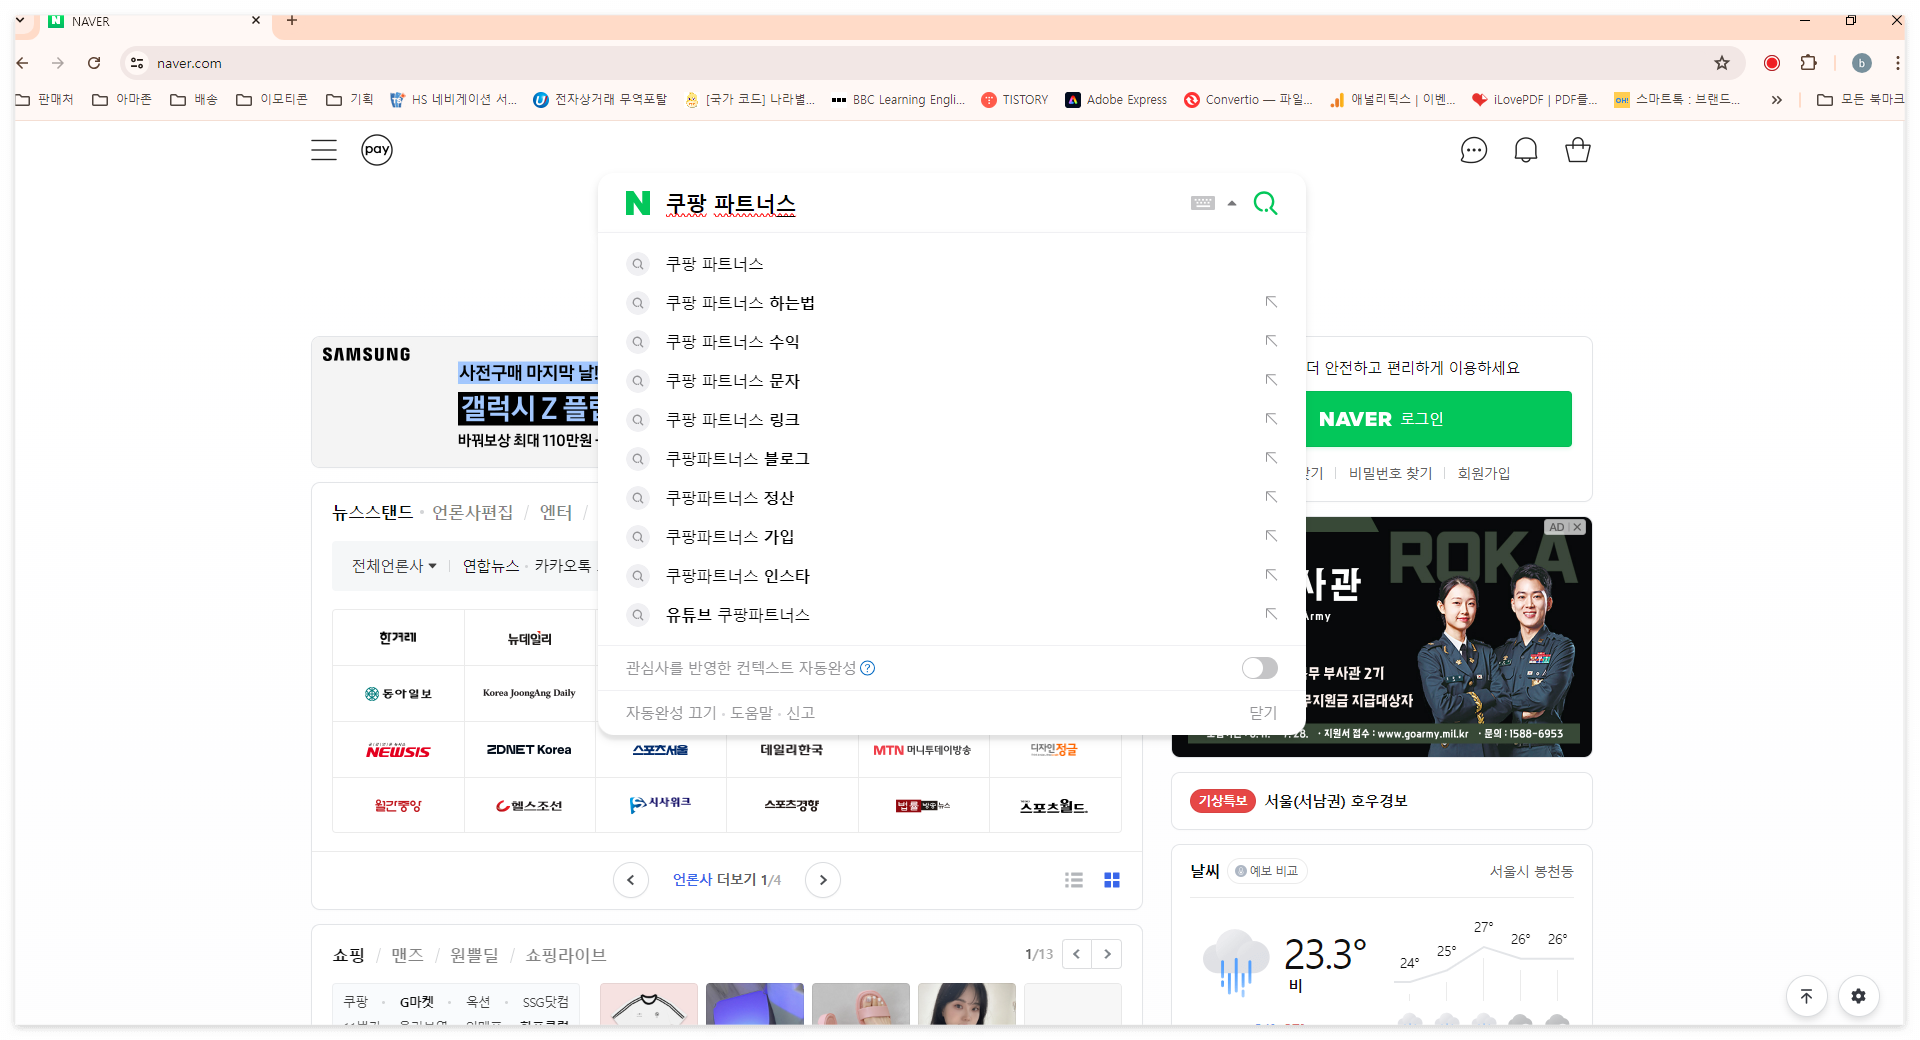Image resolution: width=1920 pixels, height=1040 pixels.
Task: Open 한겨레 press tile
Action: click(398, 638)
